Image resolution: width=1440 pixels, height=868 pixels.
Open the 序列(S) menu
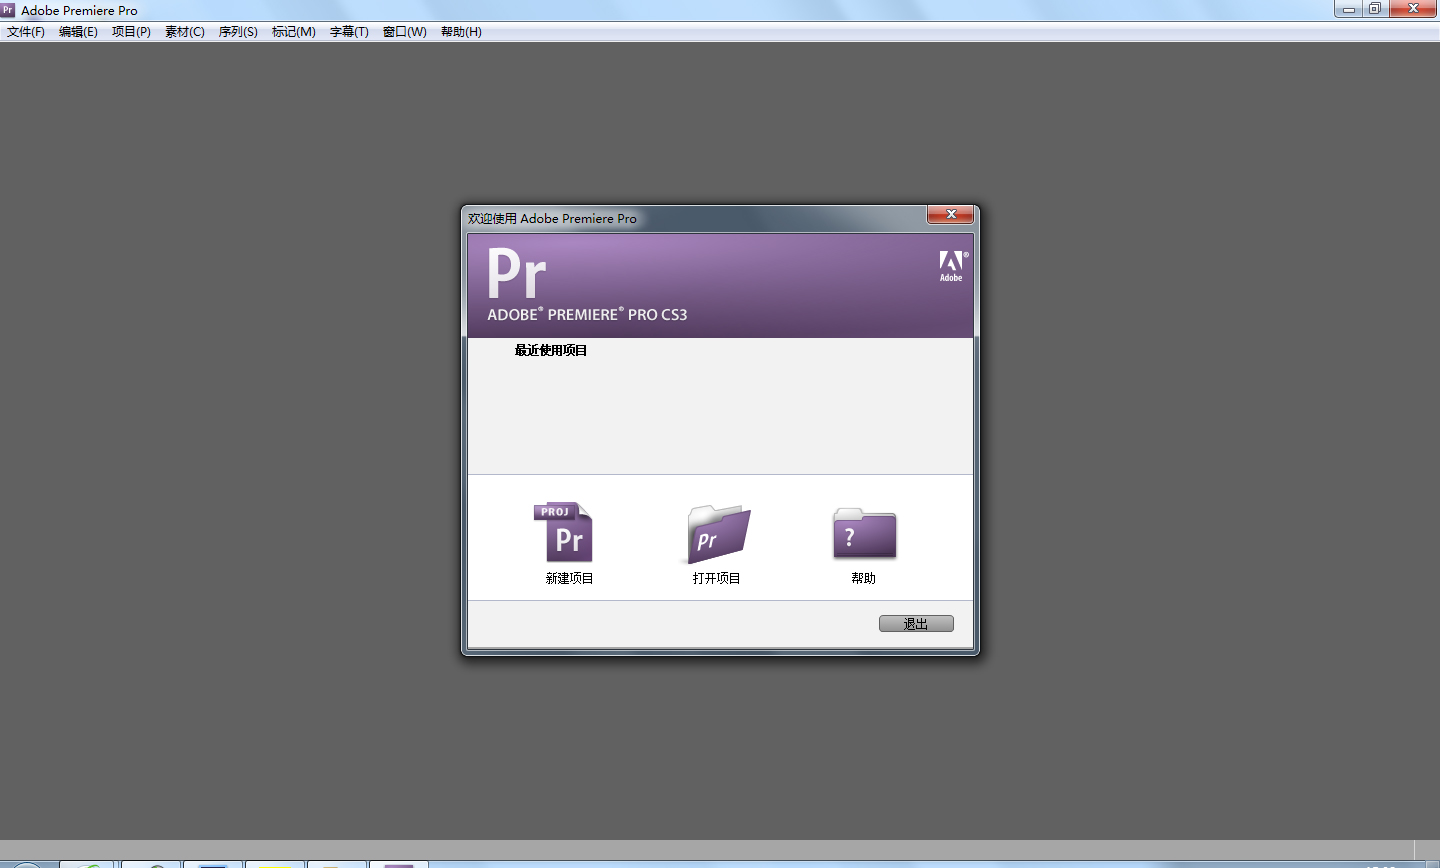tap(238, 32)
